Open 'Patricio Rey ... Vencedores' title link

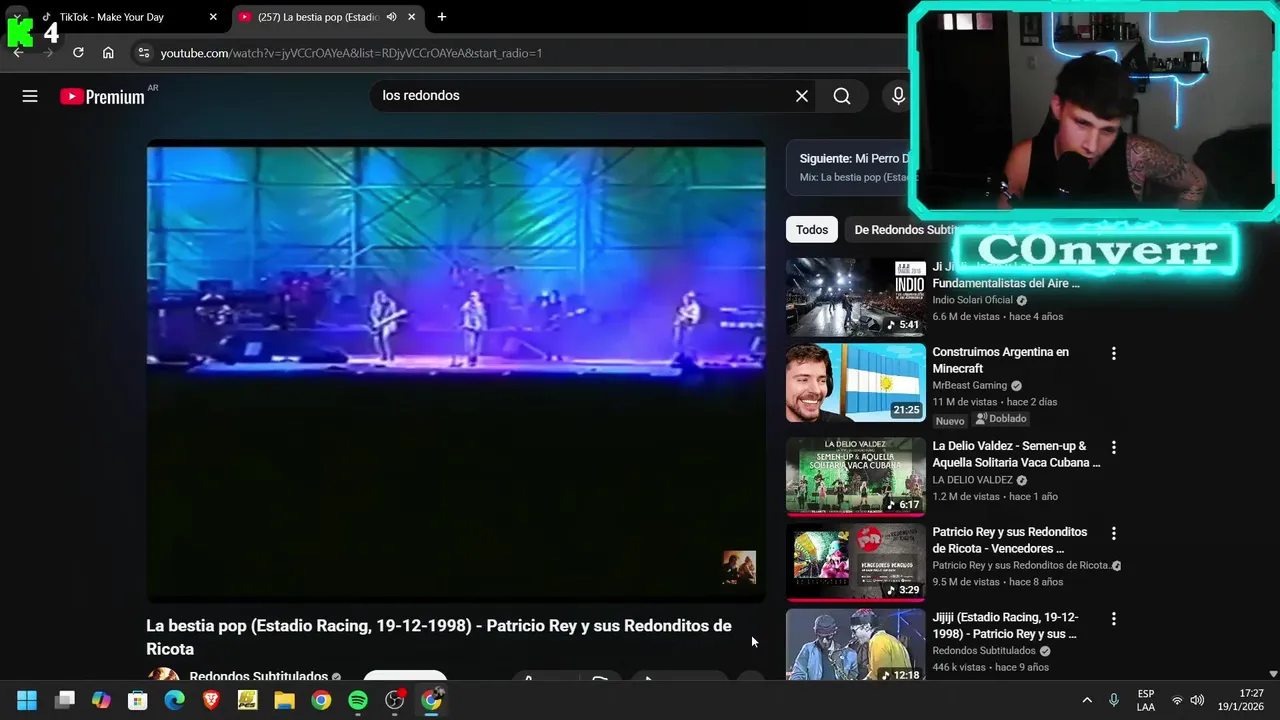[x=1010, y=540]
